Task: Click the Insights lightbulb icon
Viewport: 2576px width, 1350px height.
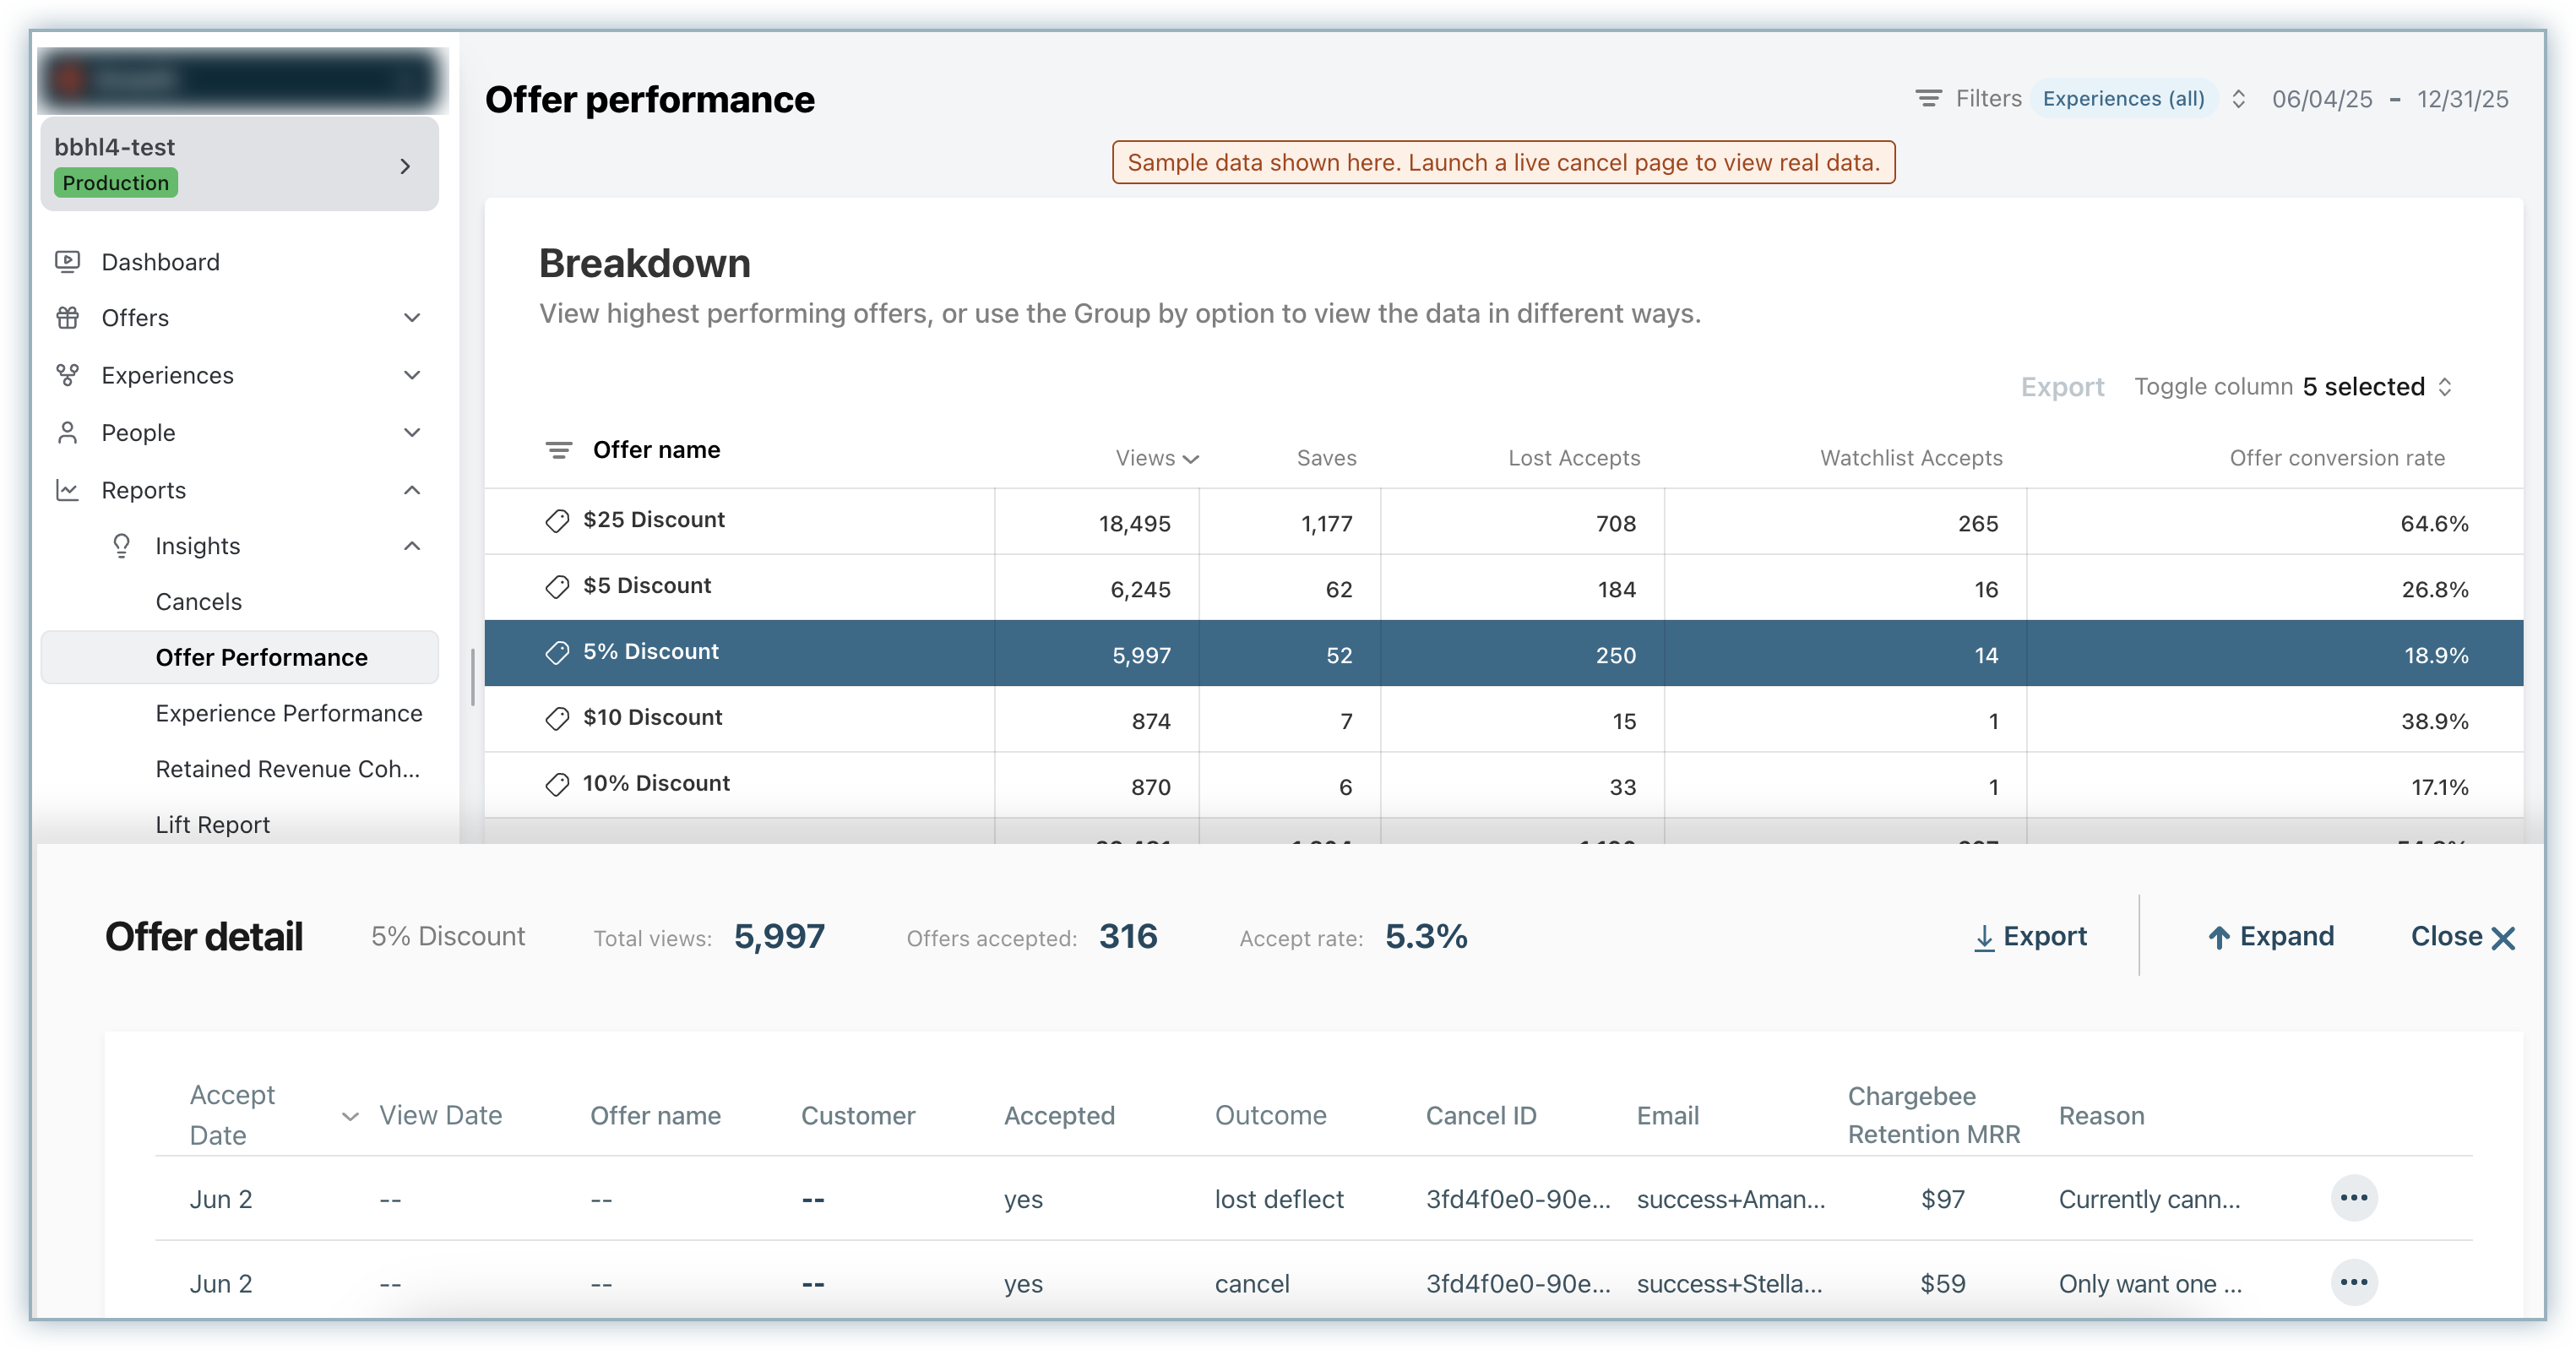Action: click(121, 546)
